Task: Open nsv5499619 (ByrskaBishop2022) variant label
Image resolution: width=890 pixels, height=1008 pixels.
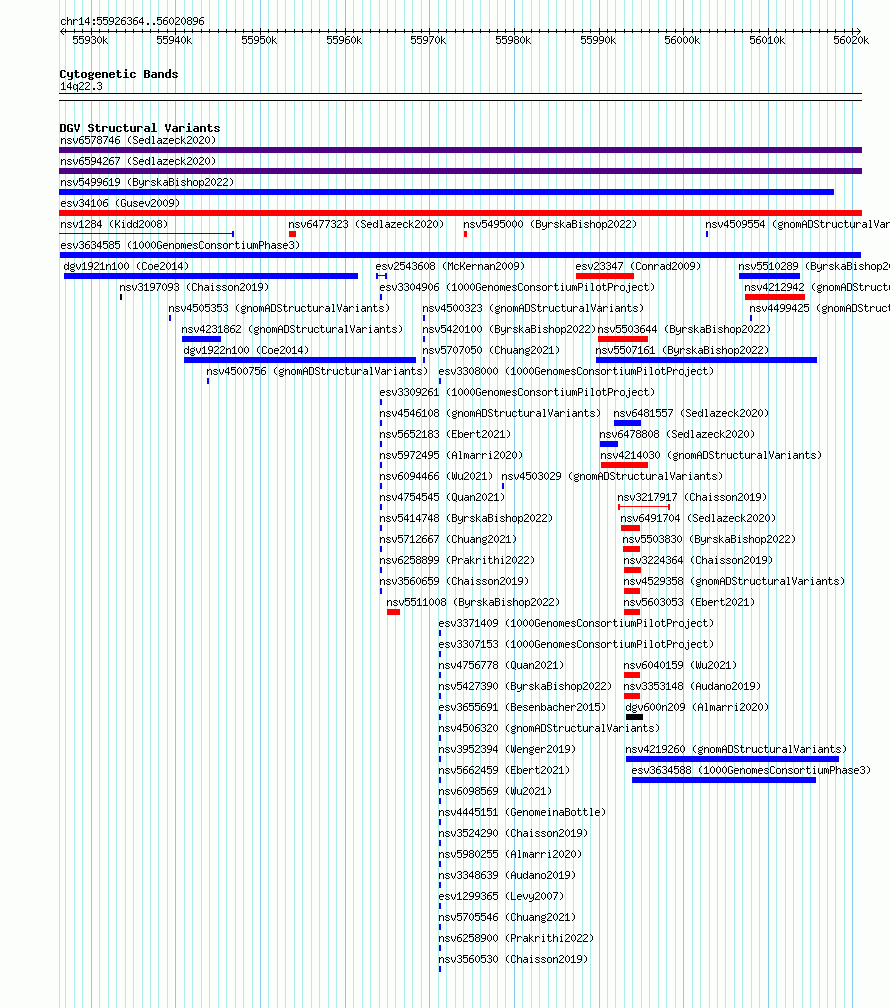Action: click(x=147, y=182)
